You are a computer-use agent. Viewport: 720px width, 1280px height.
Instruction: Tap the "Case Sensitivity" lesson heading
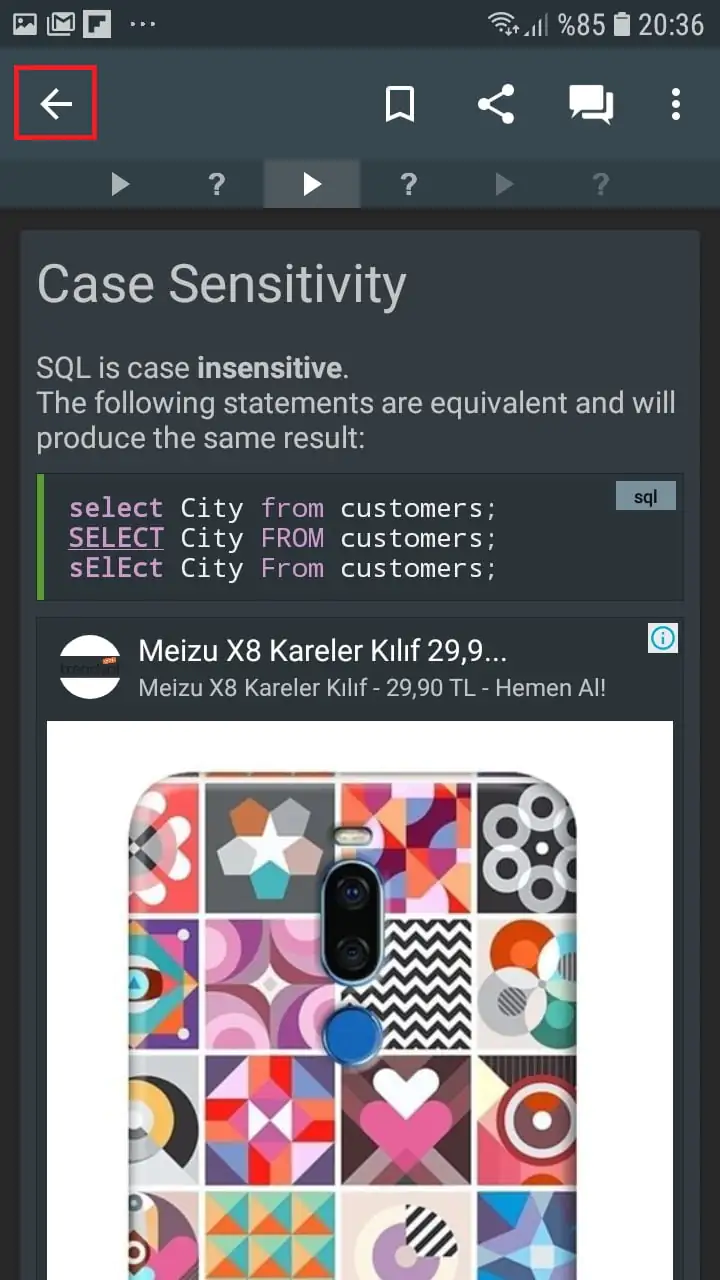click(221, 284)
